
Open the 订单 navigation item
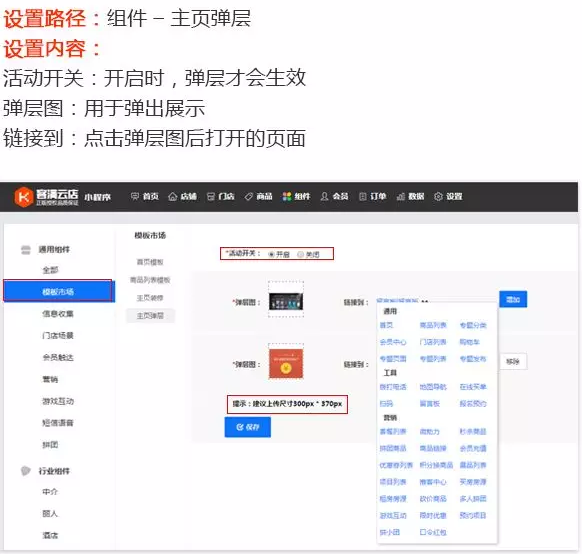372,196
